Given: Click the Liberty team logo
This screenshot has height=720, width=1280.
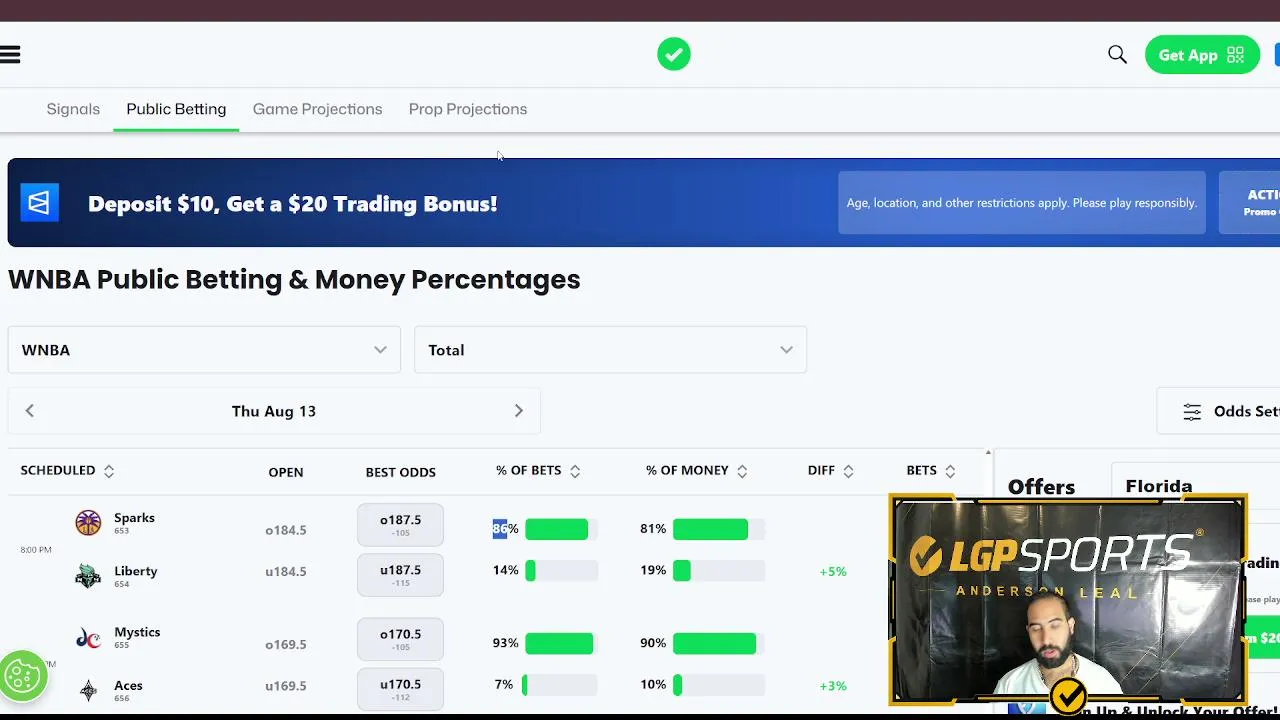Looking at the screenshot, I should (88, 575).
